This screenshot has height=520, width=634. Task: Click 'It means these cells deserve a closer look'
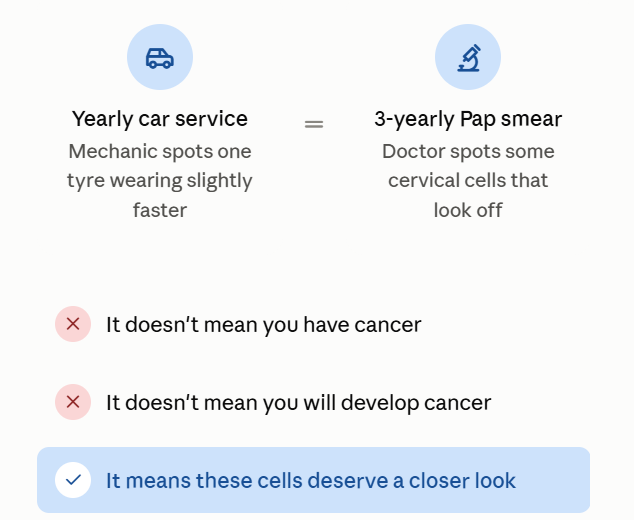[x=311, y=481]
